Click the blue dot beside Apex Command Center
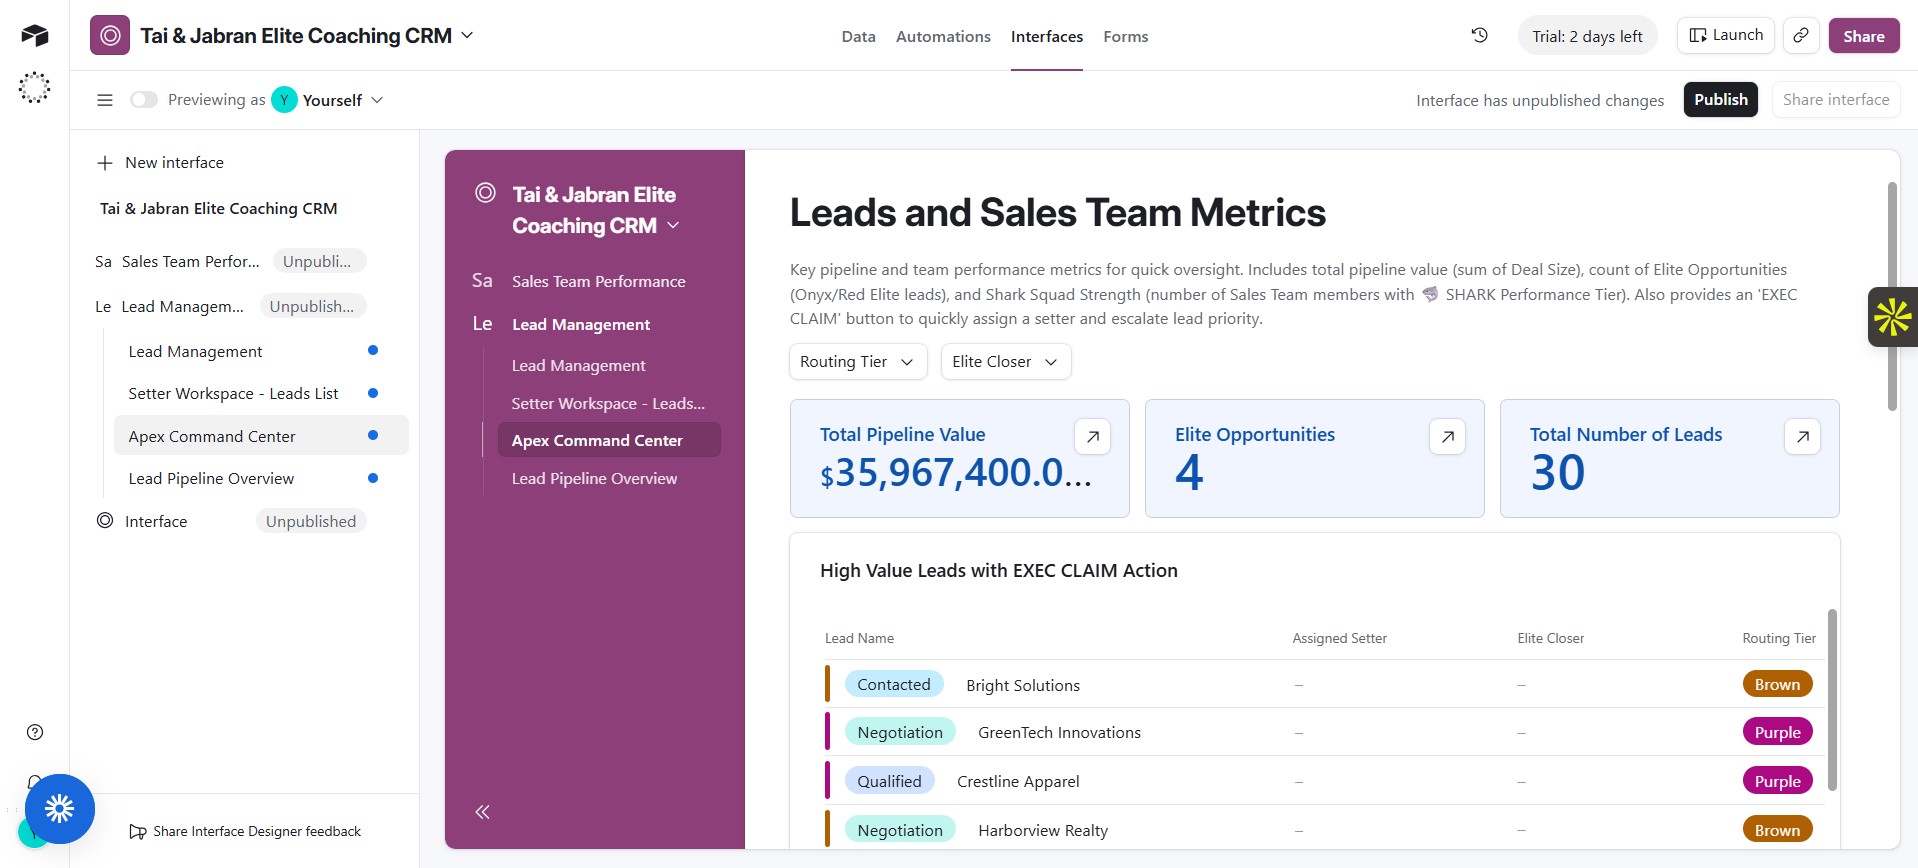This screenshot has width=1918, height=868. pyautogui.click(x=373, y=435)
